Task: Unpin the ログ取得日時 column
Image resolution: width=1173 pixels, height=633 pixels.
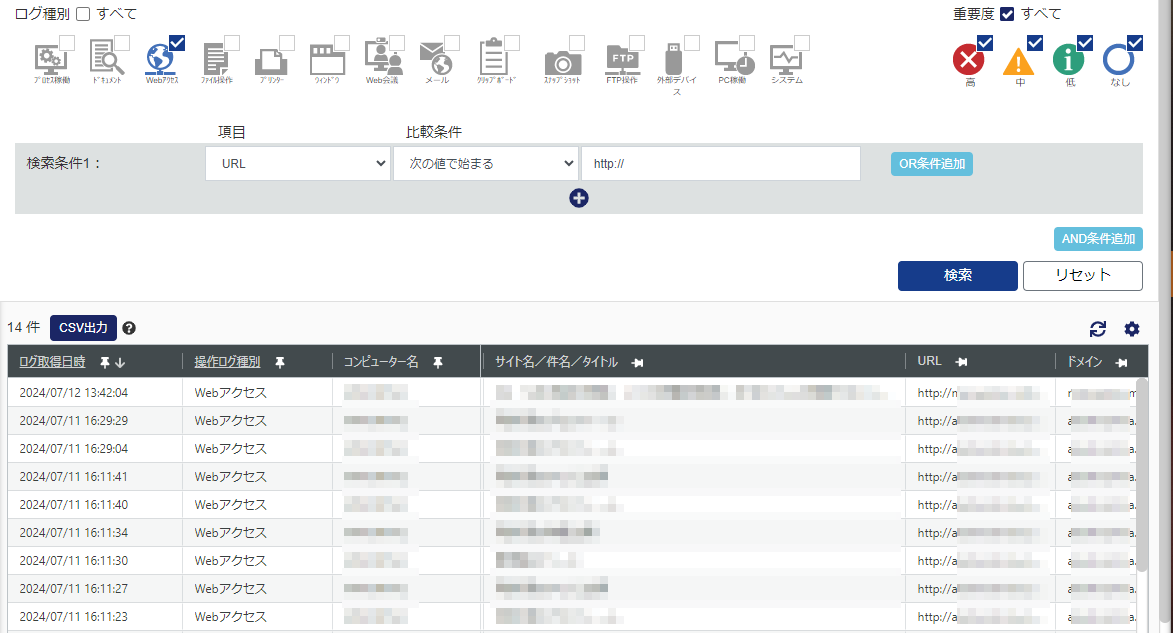Action: tap(105, 362)
